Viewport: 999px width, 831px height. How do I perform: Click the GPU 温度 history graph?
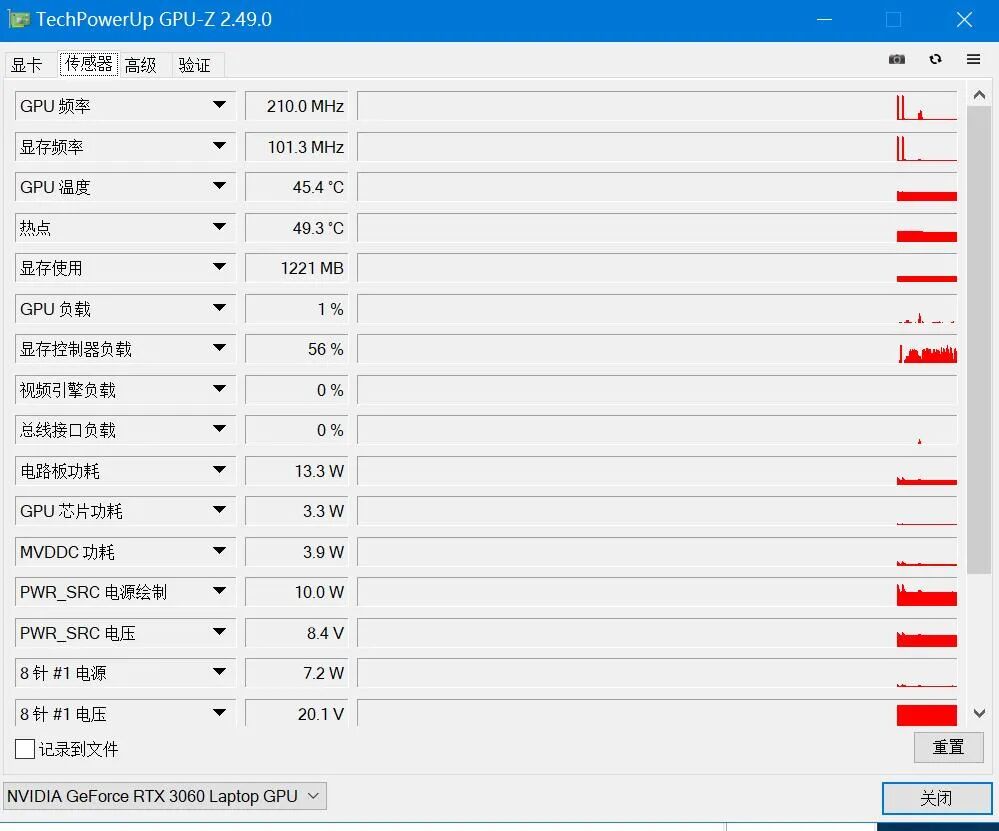coord(657,187)
